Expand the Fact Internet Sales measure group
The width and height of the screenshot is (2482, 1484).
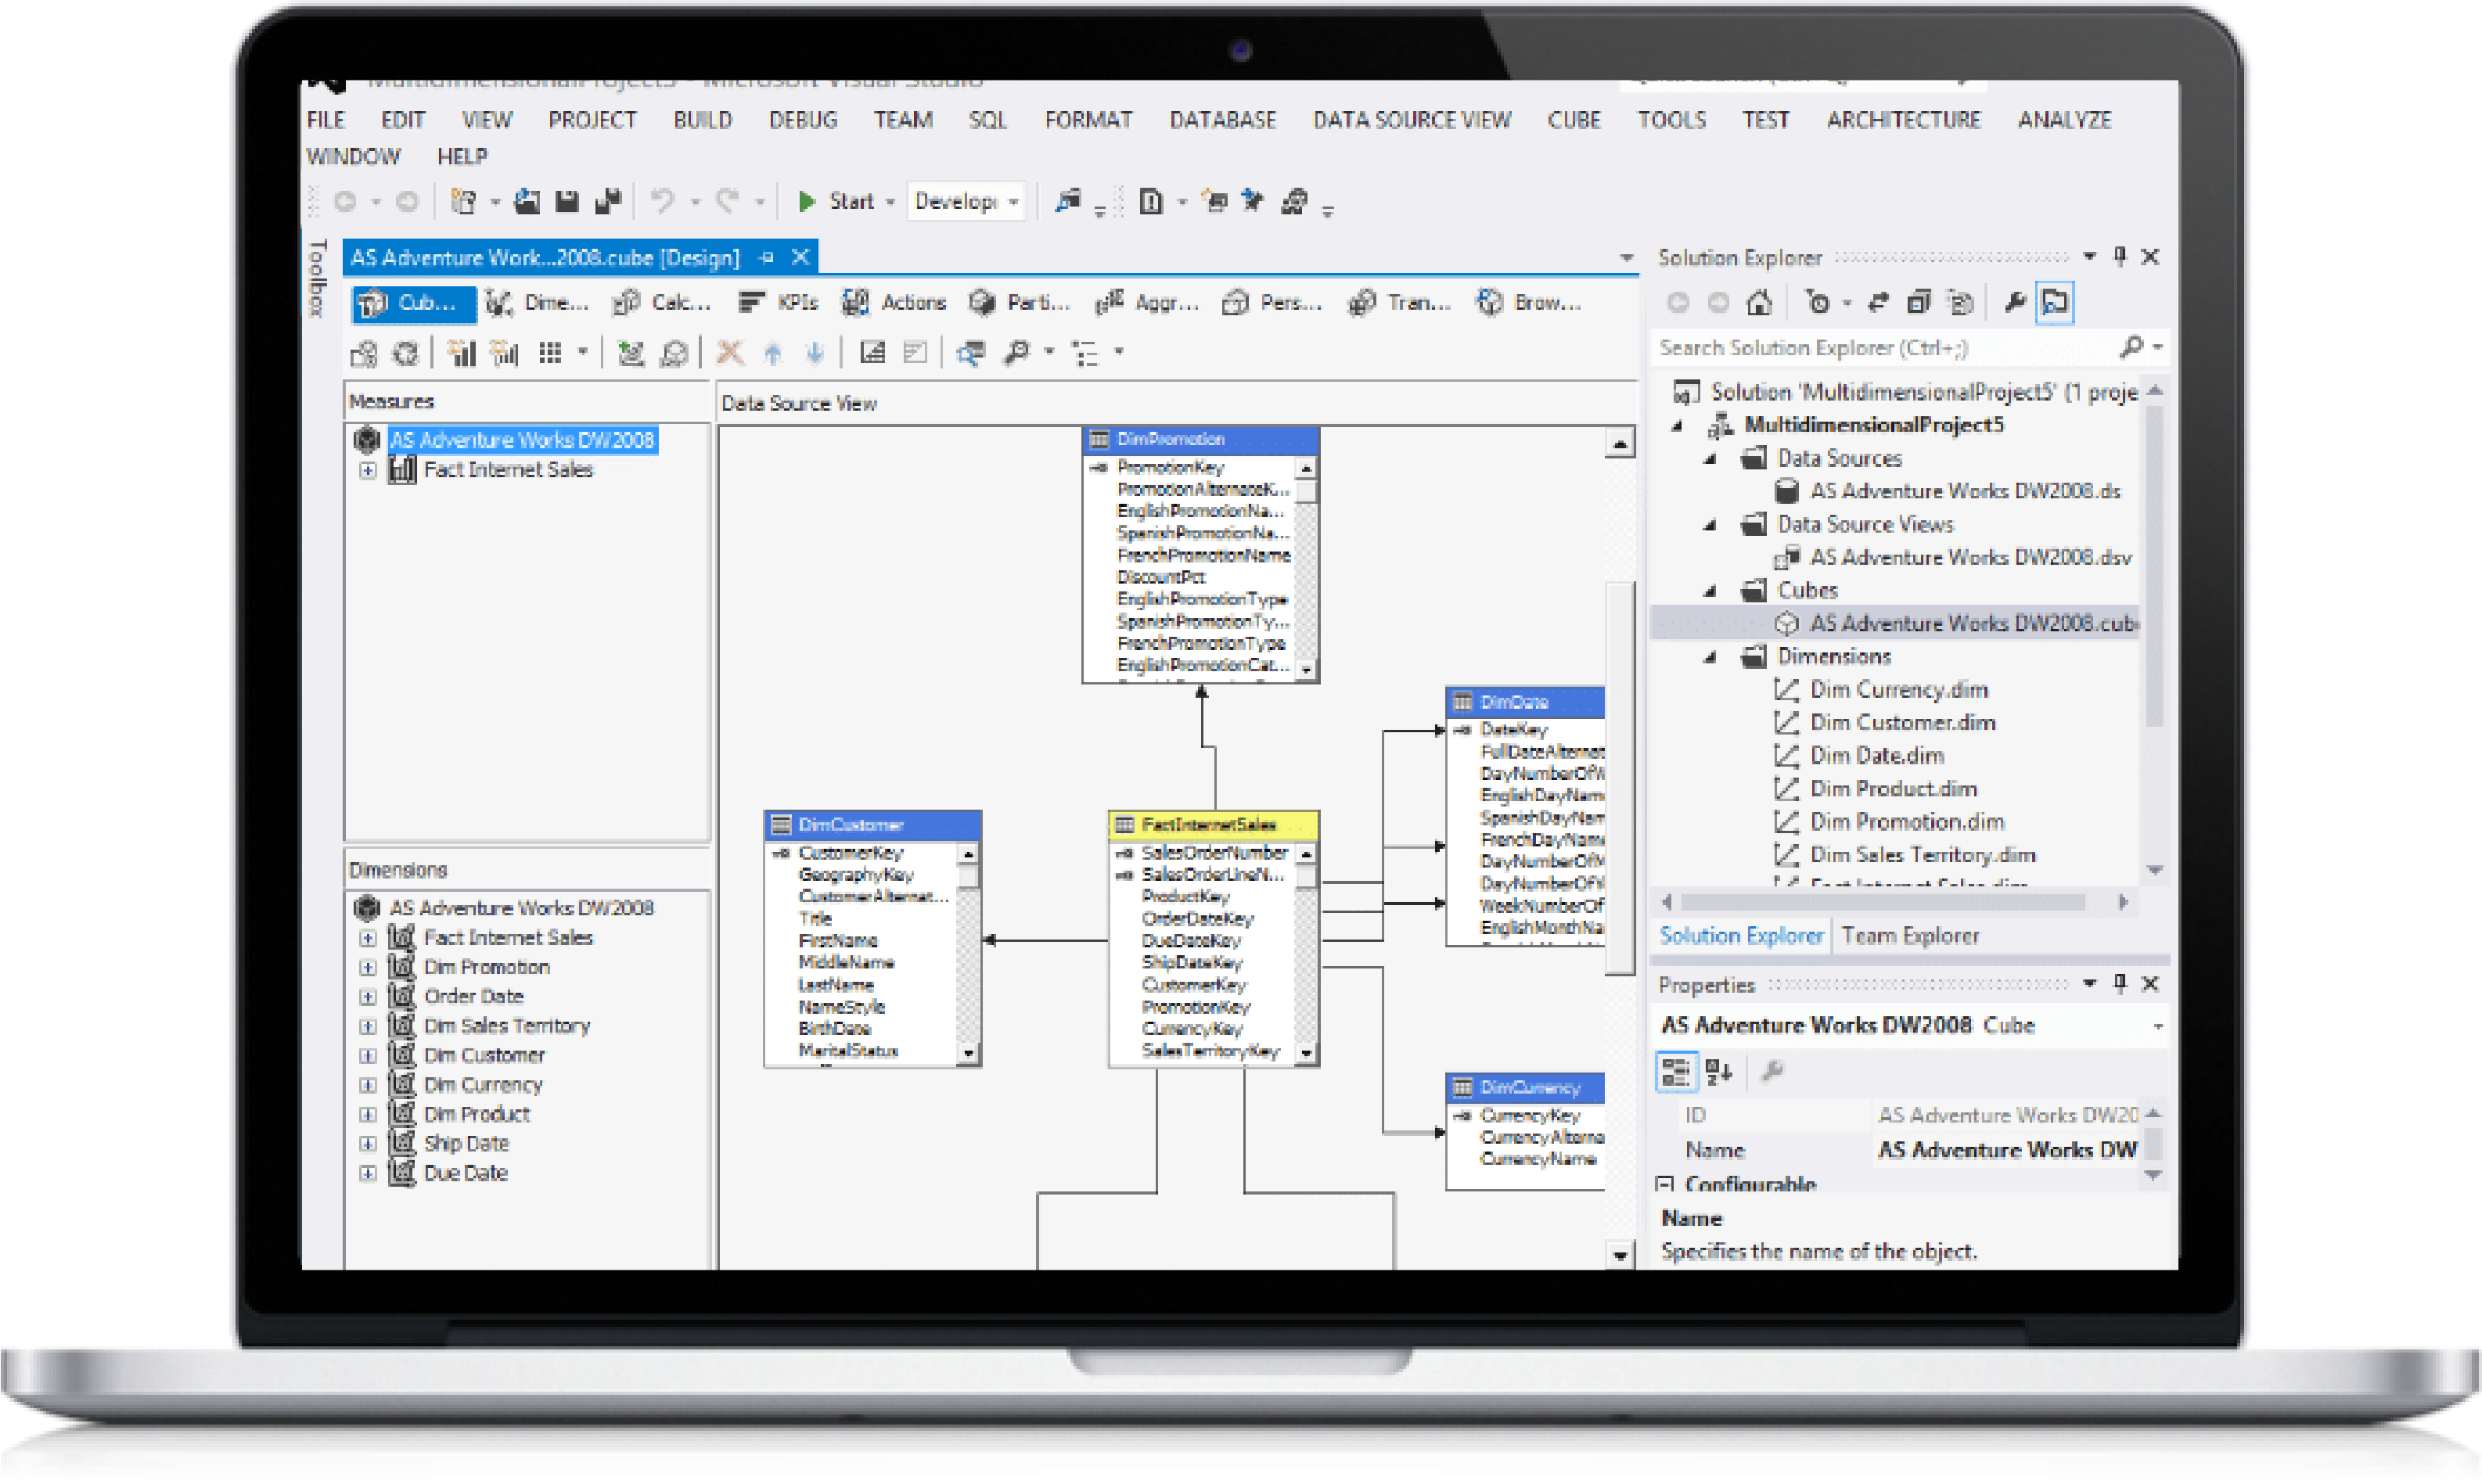point(368,470)
